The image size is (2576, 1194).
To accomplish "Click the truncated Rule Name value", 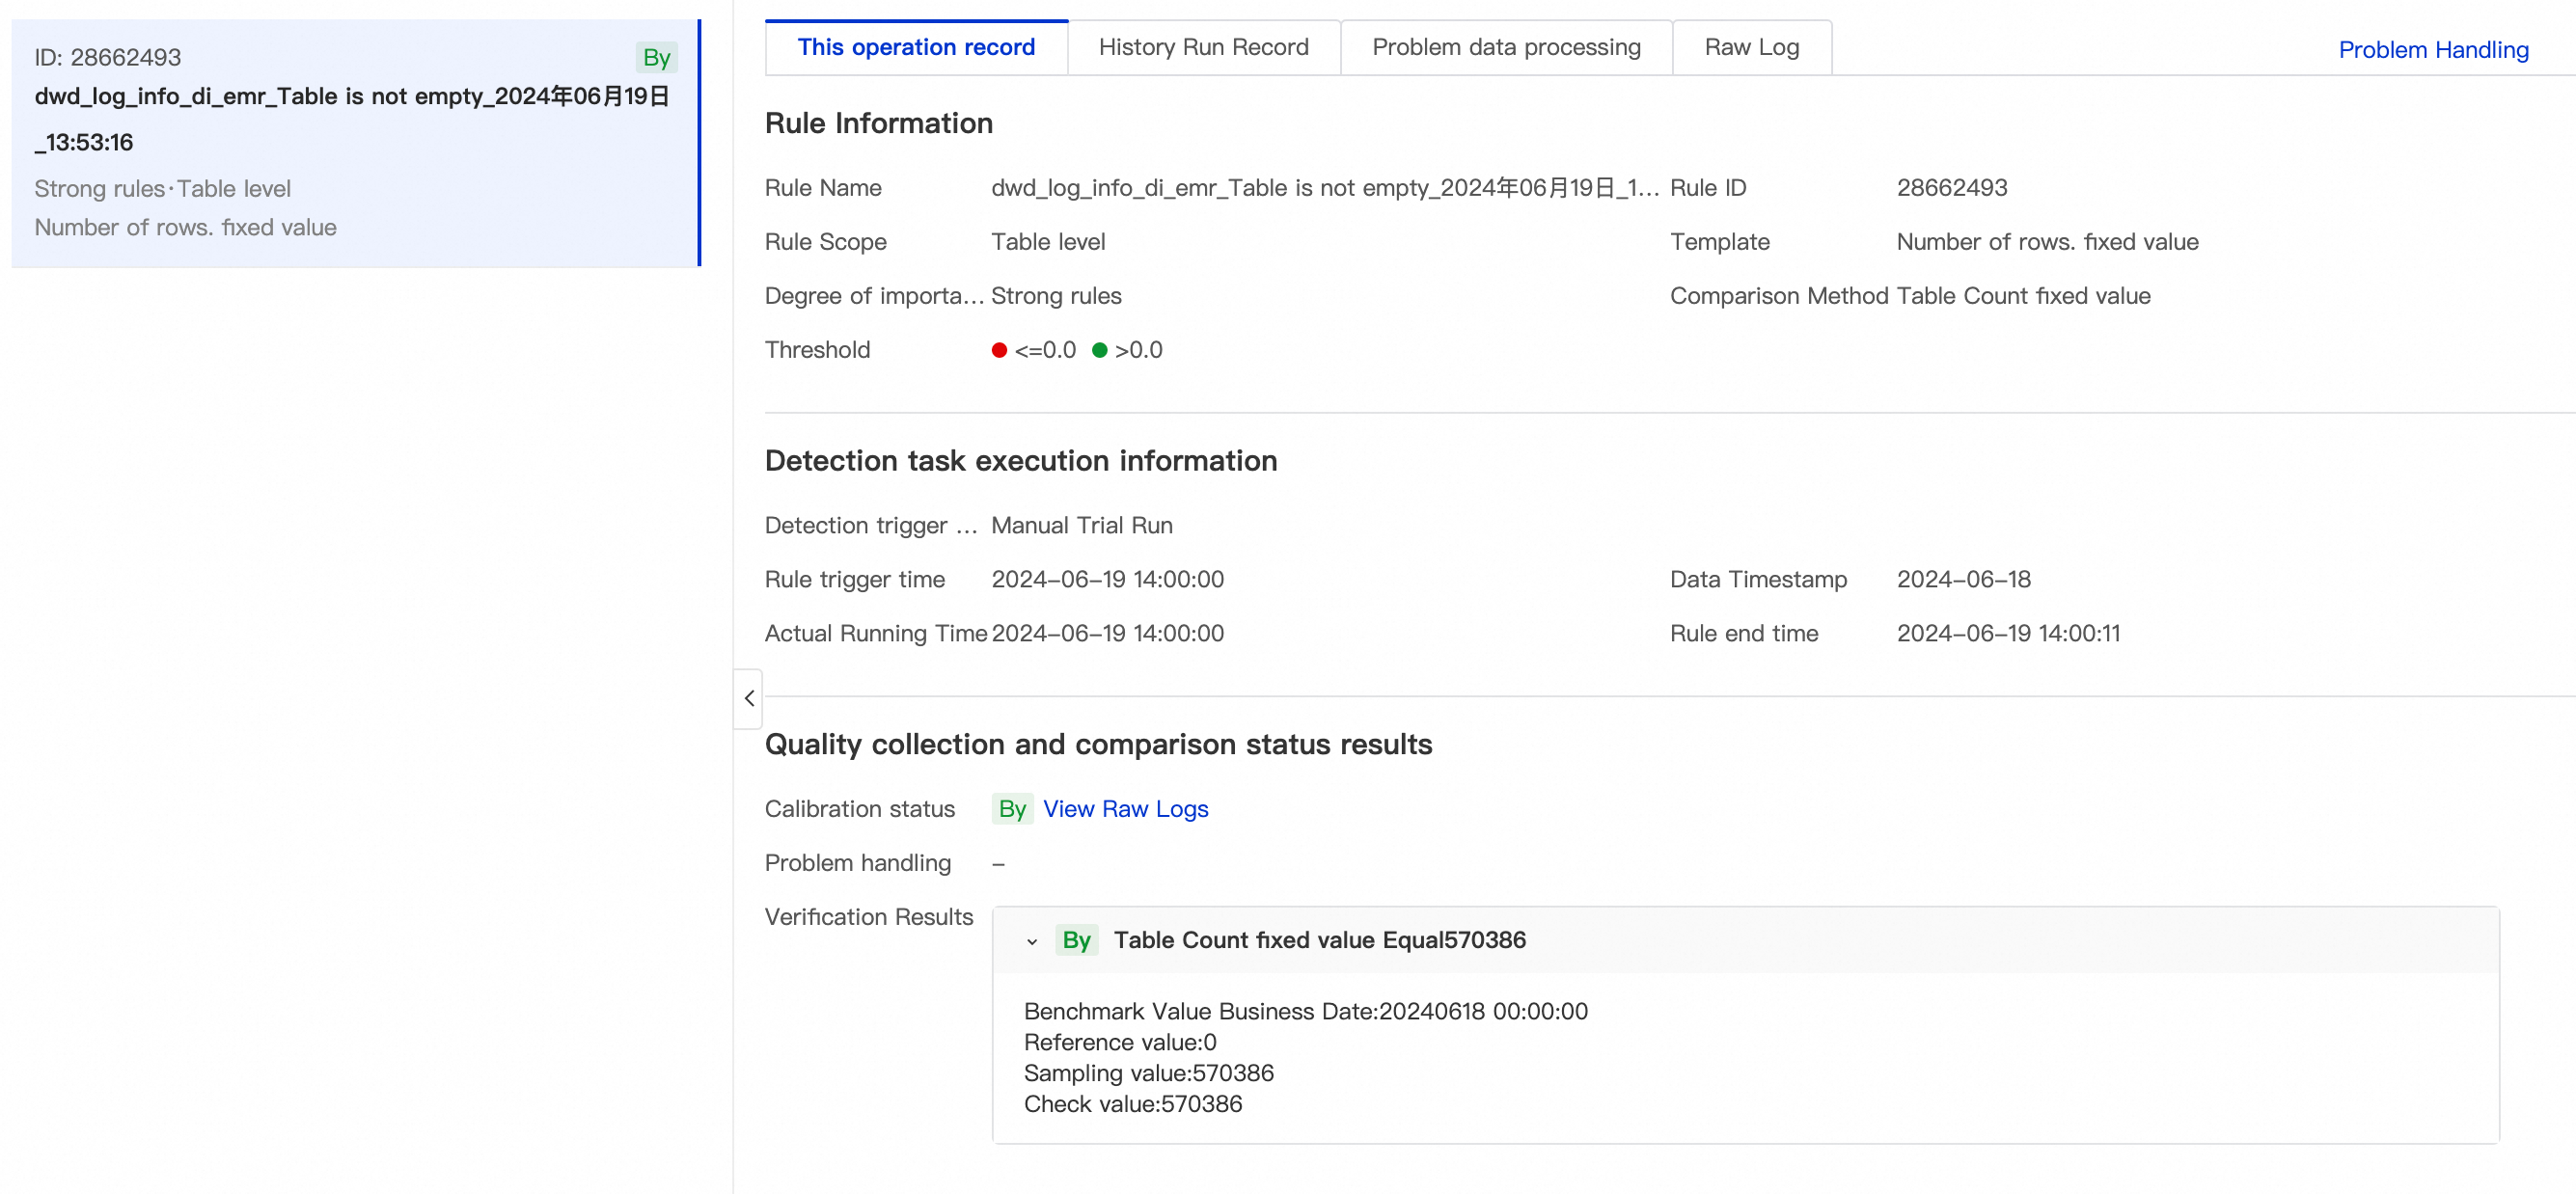I will point(1324,188).
